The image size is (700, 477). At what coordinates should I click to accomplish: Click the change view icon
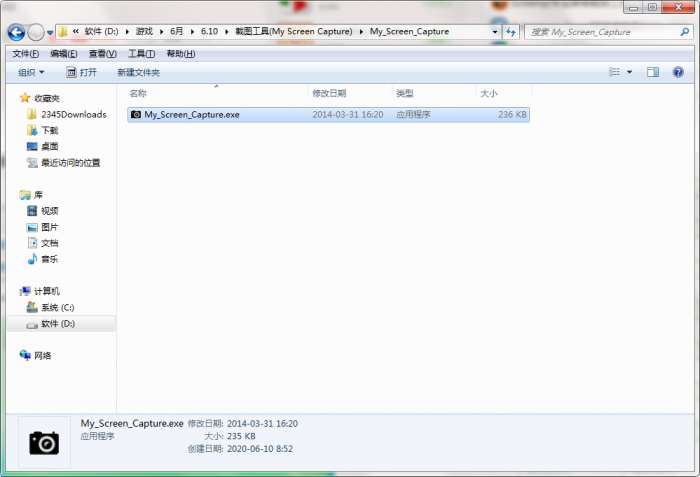click(614, 72)
